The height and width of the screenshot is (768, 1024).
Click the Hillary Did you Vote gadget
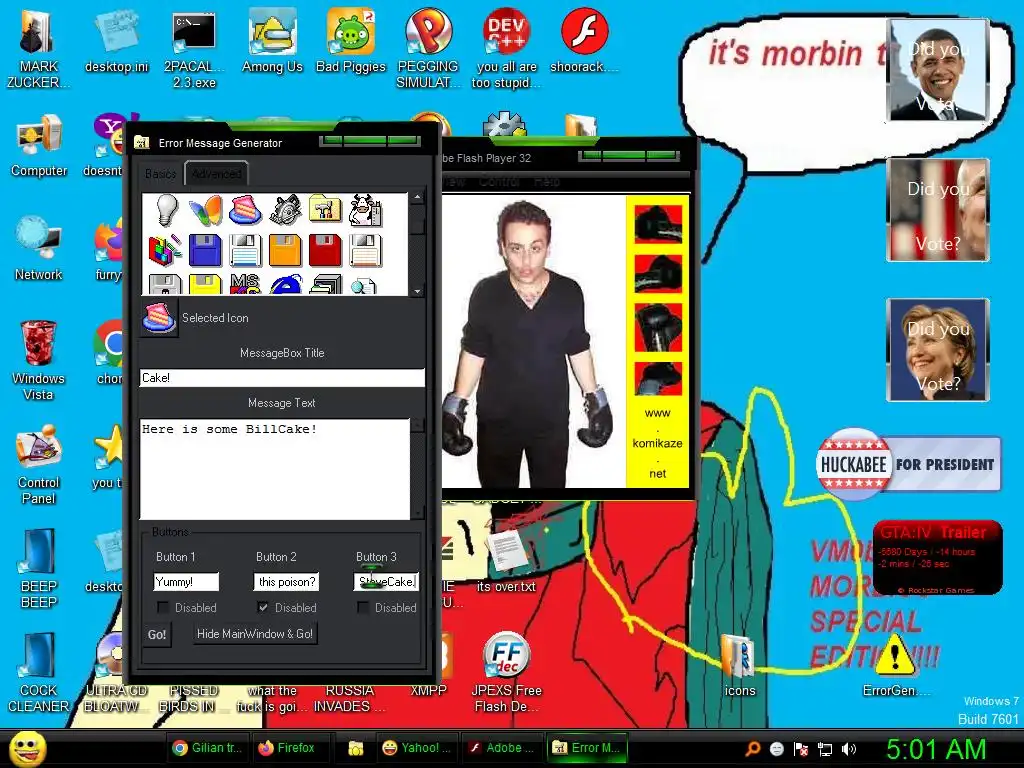[x=938, y=349]
